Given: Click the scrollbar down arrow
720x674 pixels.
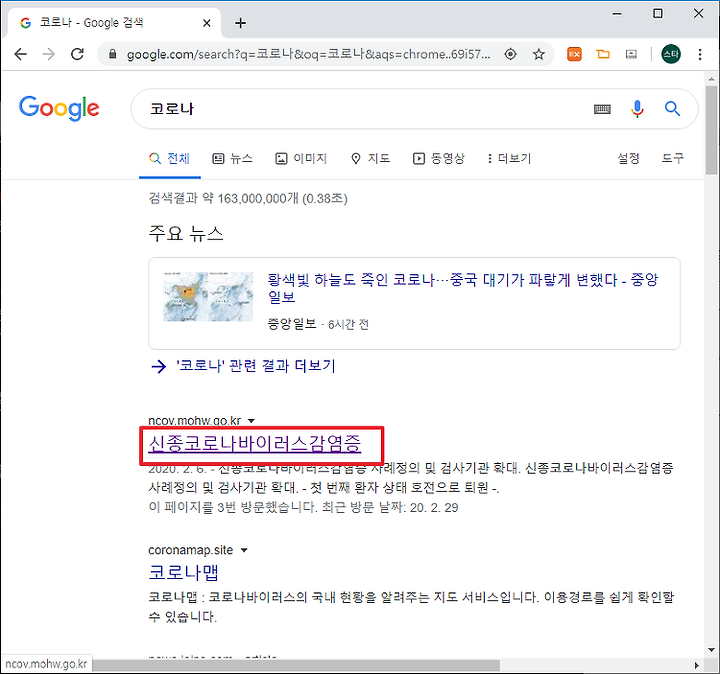Looking at the screenshot, I should [x=711, y=650].
